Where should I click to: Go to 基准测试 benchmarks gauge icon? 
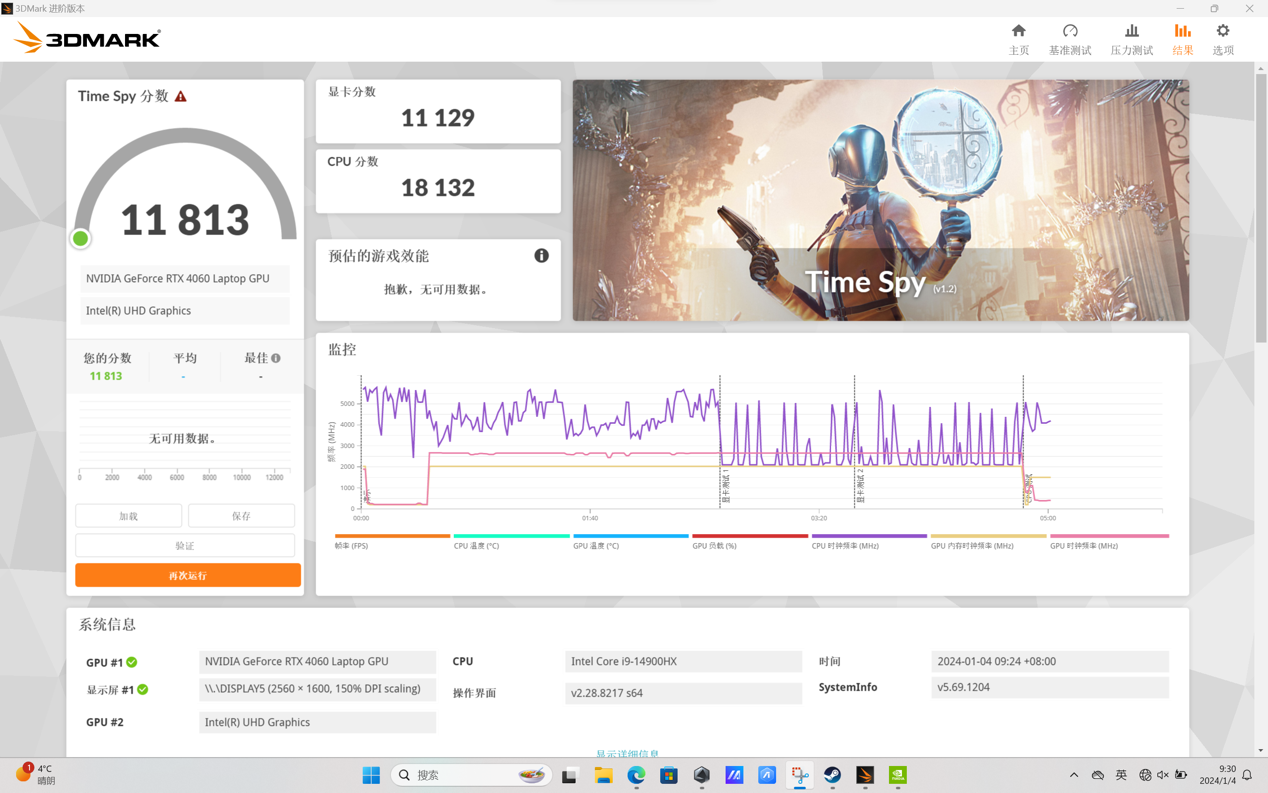point(1069,38)
